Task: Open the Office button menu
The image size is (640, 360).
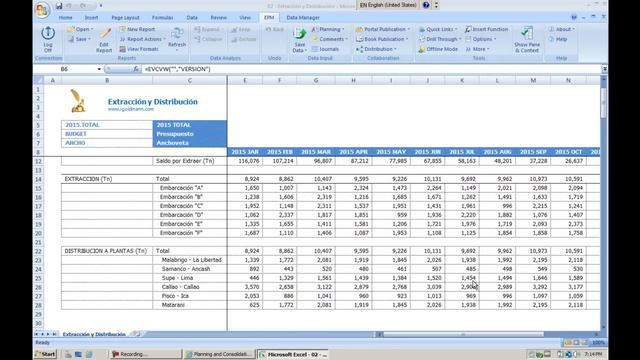Action: click(42, 10)
